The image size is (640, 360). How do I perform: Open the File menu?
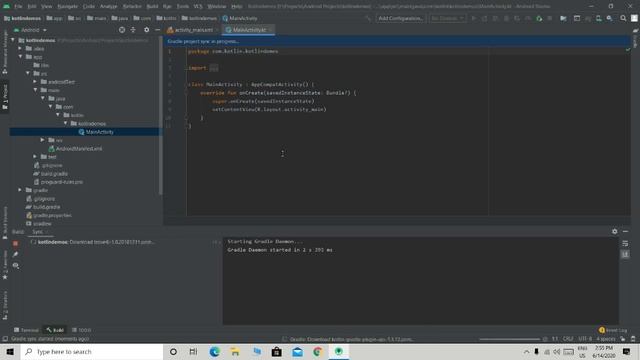click(x=18, y=7)
